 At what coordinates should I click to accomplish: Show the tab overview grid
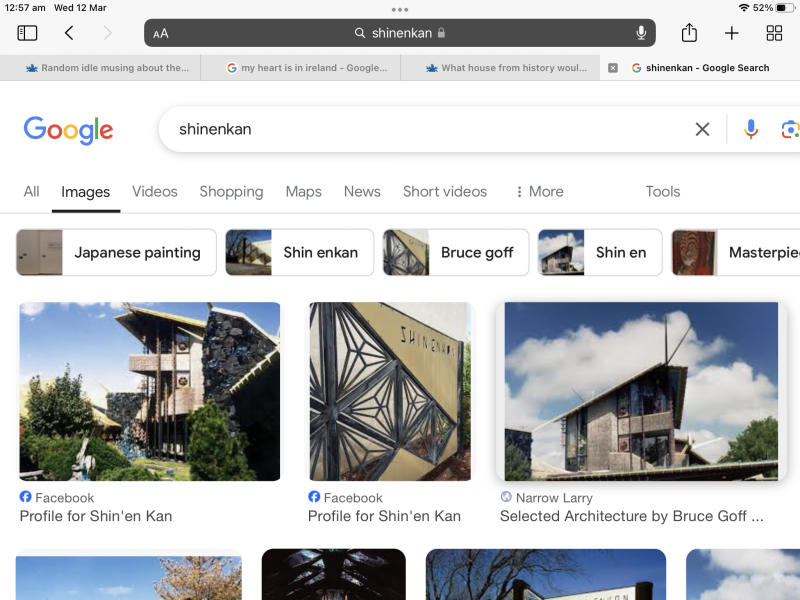coord(774,33)
